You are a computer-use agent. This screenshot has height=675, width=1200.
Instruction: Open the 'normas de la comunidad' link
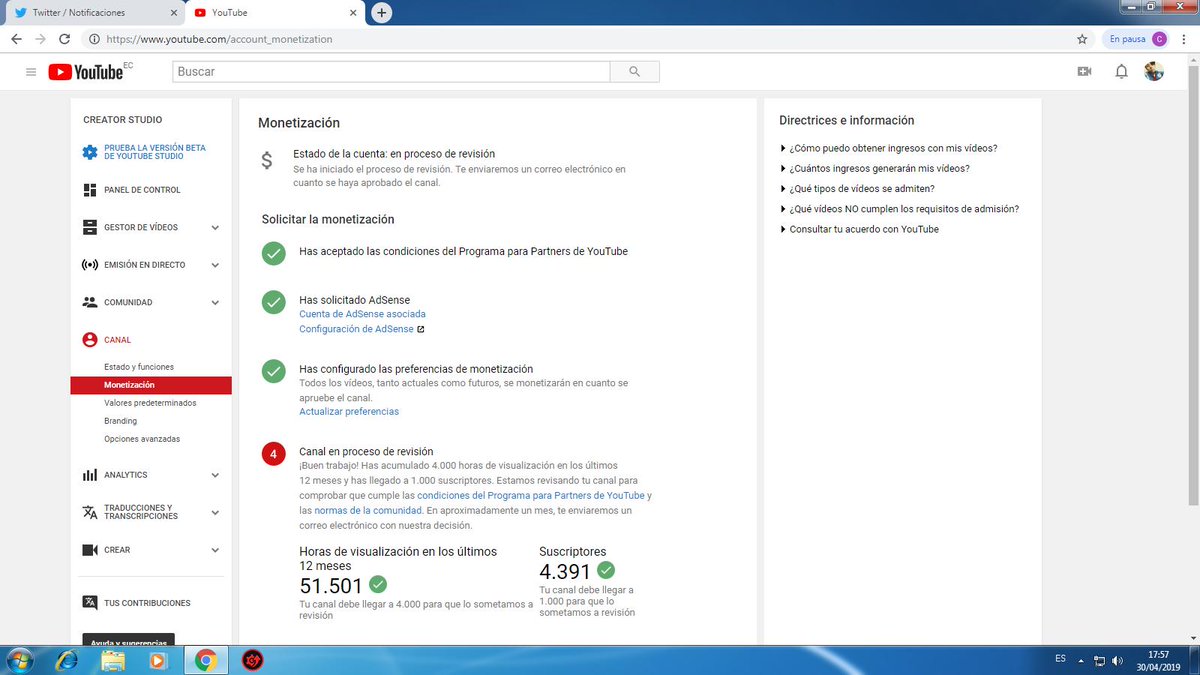pyautogui.click(x=367, y=511)
